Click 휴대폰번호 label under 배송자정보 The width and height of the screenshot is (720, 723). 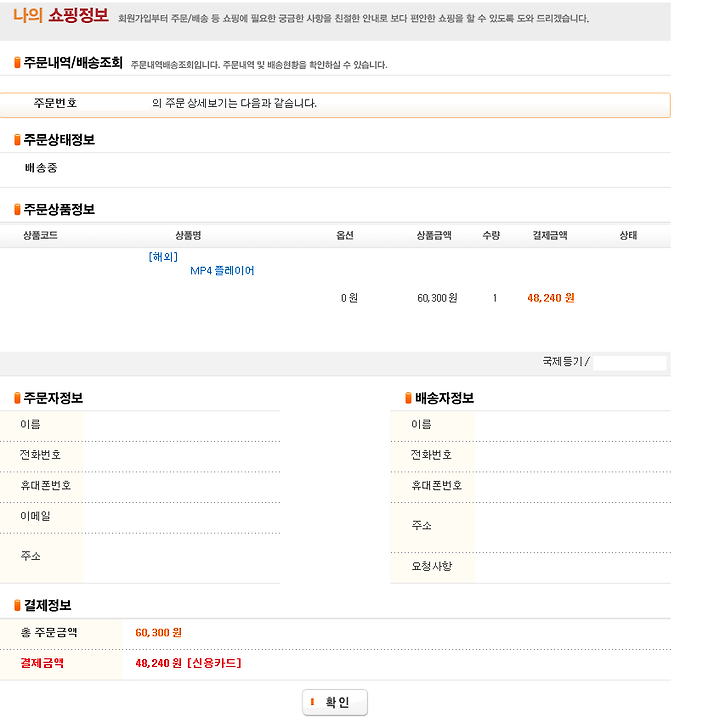point(437,486)
